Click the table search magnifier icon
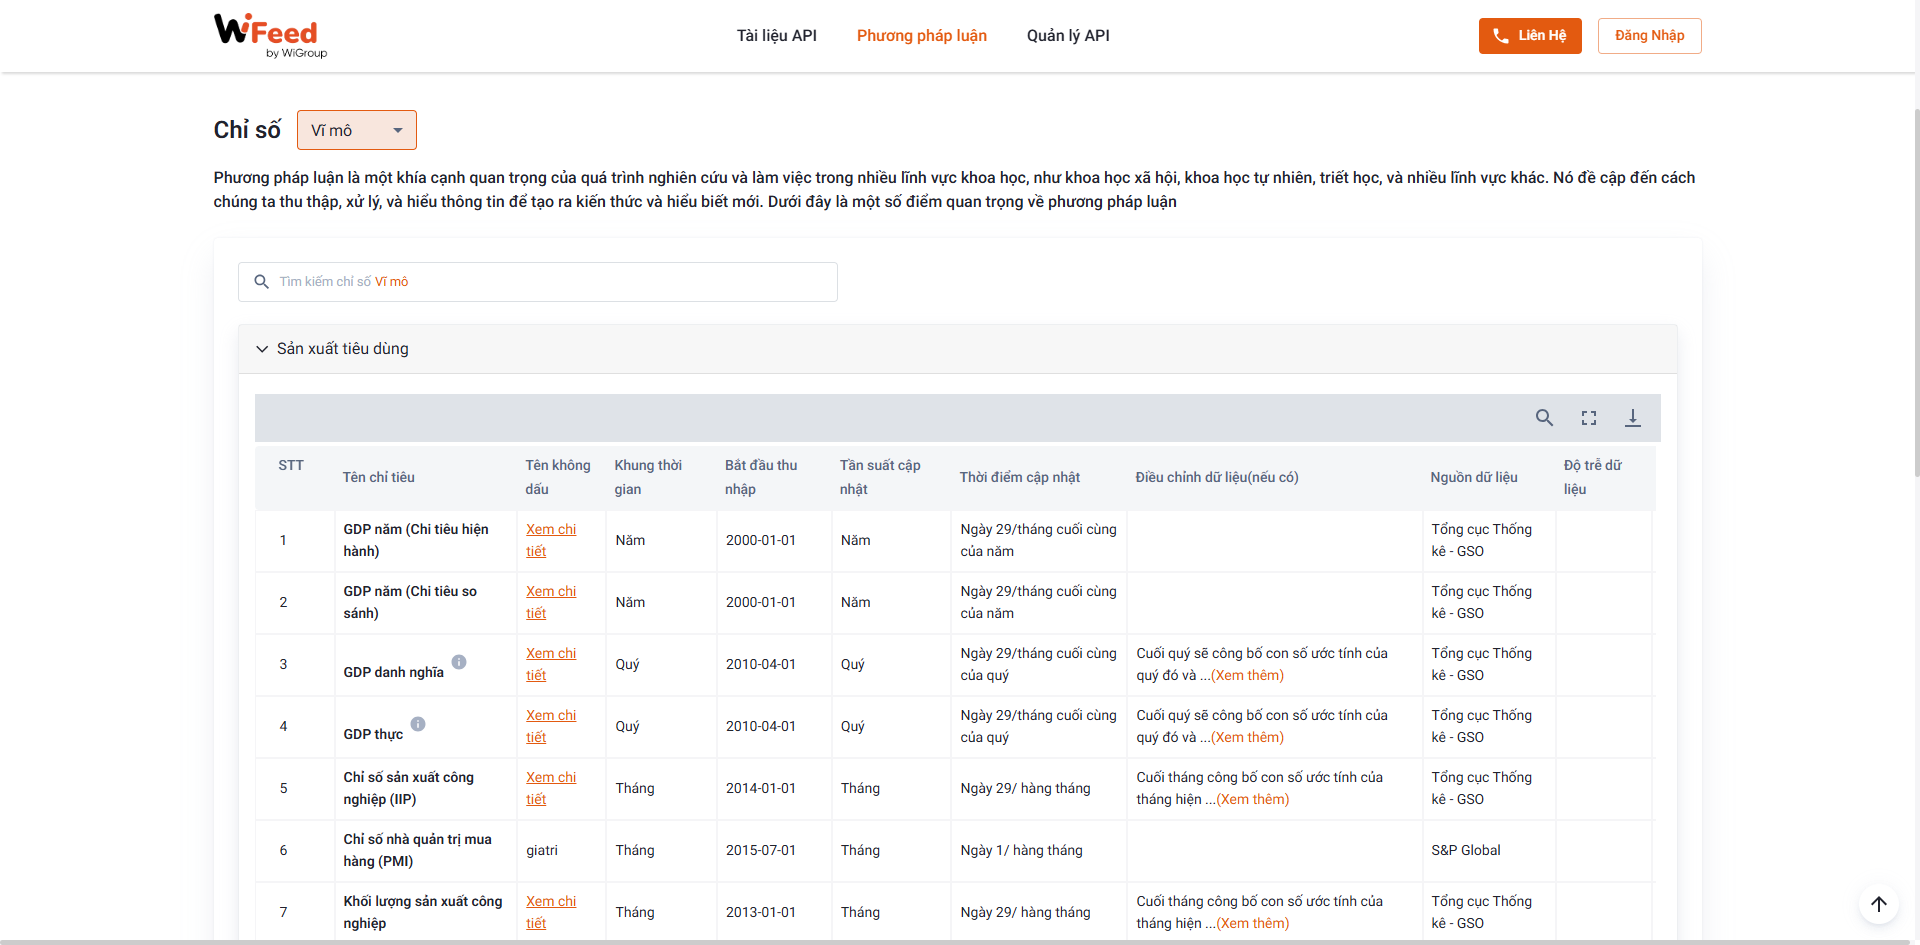Image resolution: width=1920 pixels, height=945 pixels. point(1544,418)
